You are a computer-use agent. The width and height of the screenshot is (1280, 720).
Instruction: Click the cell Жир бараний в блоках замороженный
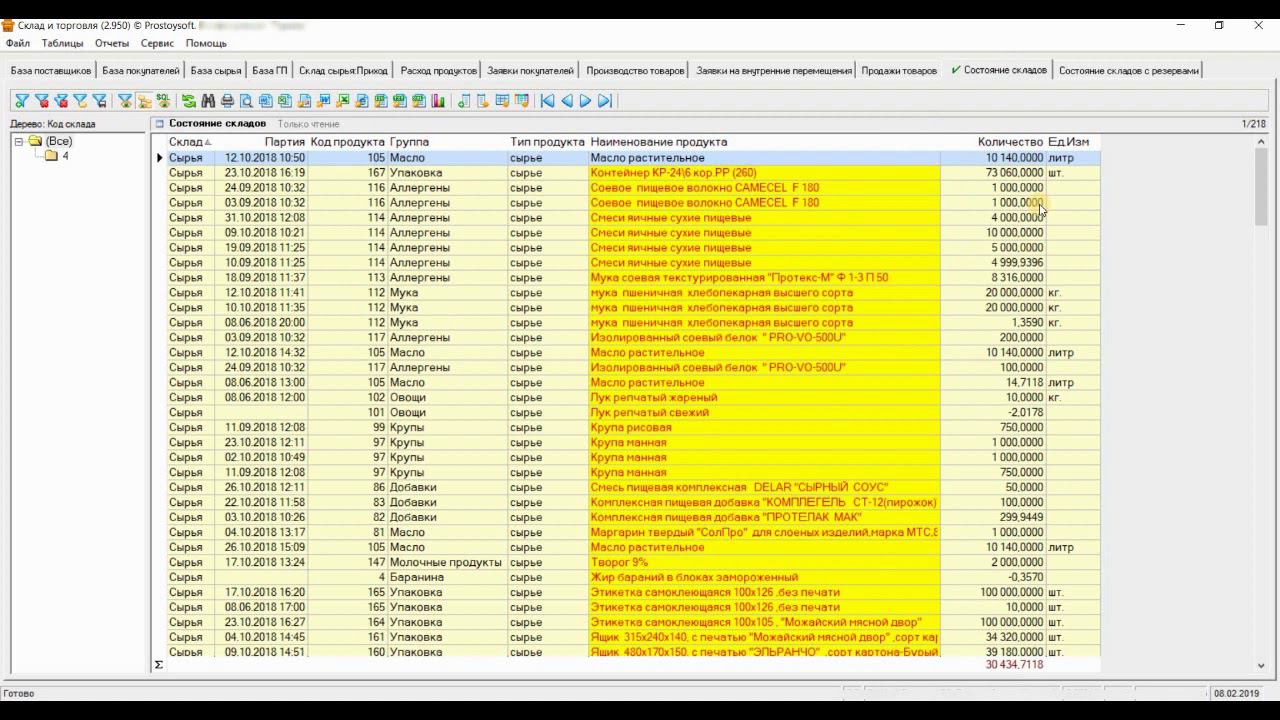(764, 577)
